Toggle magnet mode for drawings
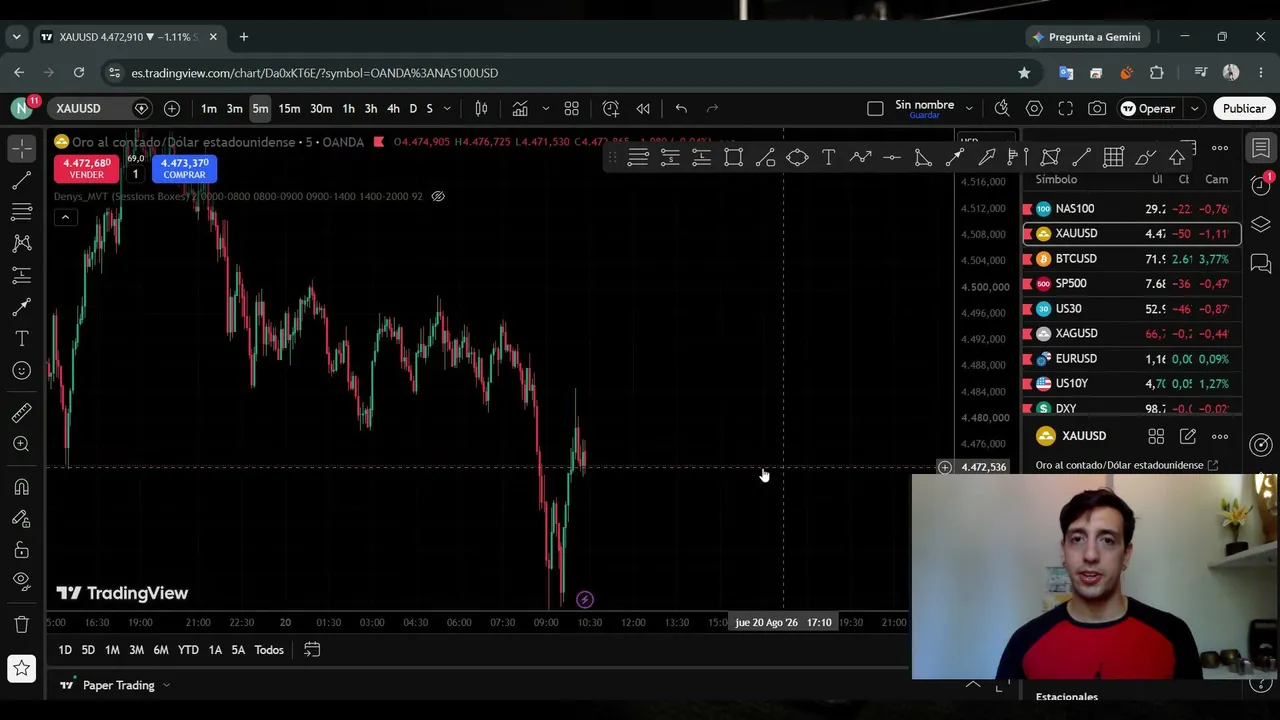 click(x=21, y=487)
